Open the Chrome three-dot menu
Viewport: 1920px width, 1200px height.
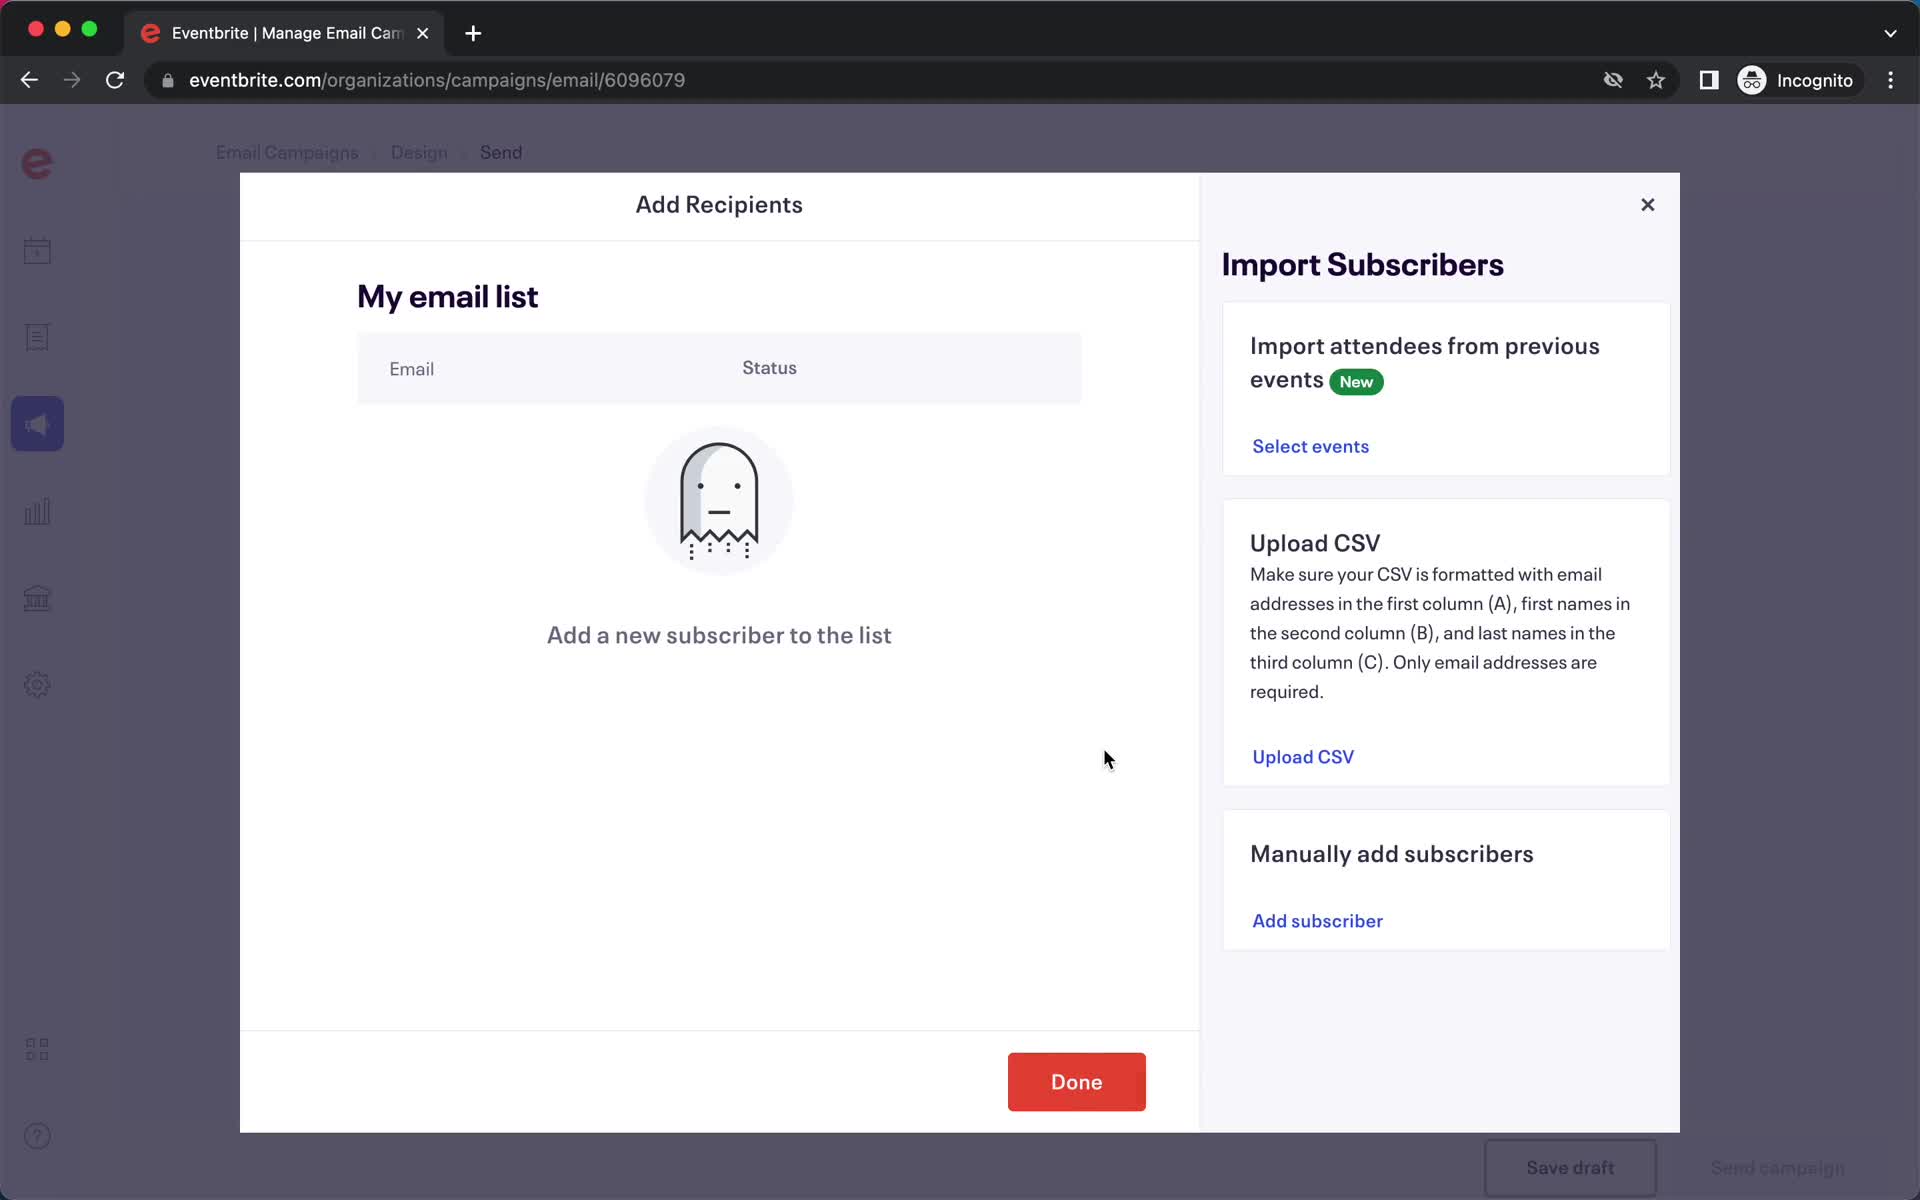click(1890, 80)
